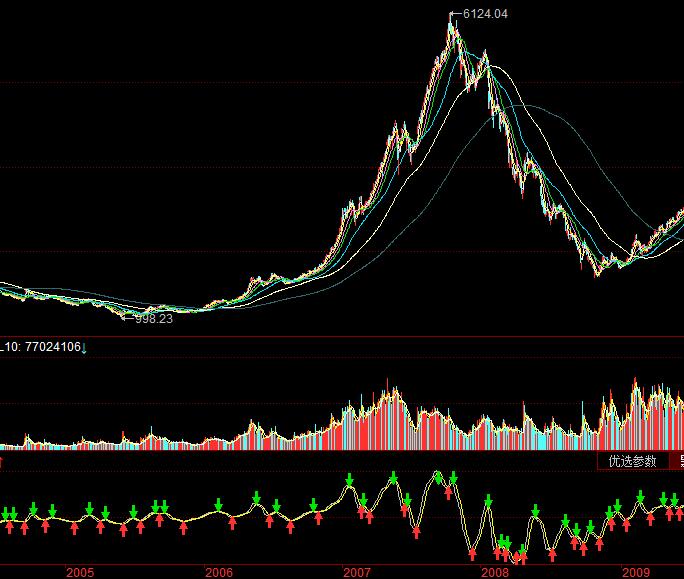Click the tallest red volume bar in 2007
This screenshot has height=579, width=684.
click(387, 414)
